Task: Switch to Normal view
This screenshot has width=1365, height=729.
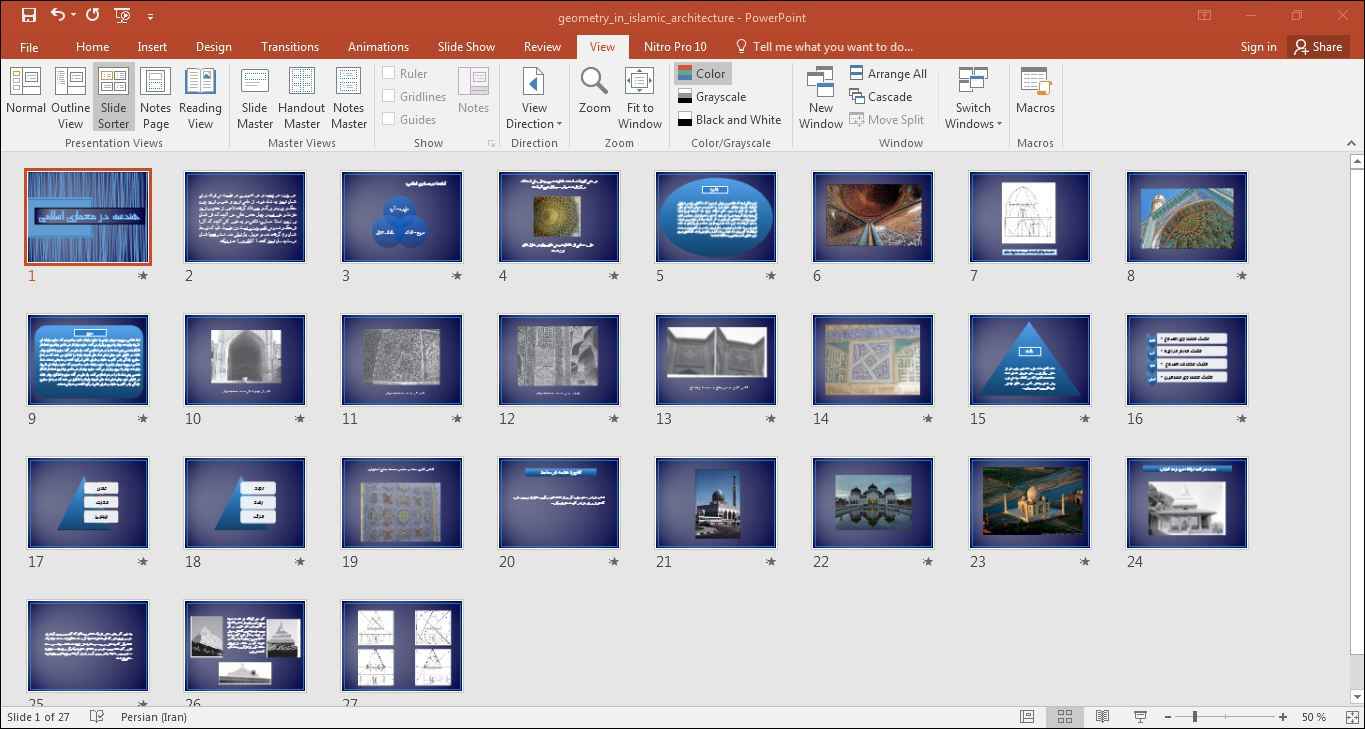Action: click(x=25, y=96)
